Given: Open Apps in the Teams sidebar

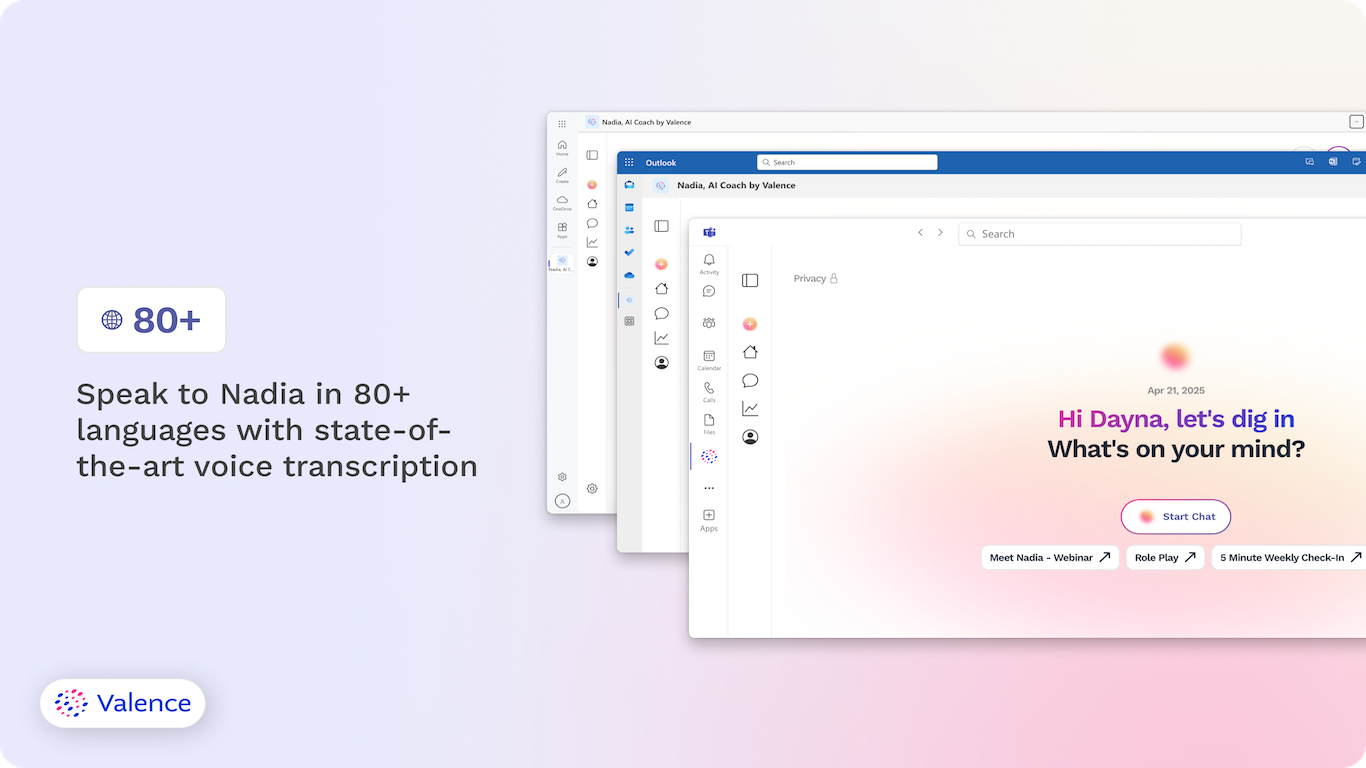Looking at the screenshot, I should click(x=709, y=519).
